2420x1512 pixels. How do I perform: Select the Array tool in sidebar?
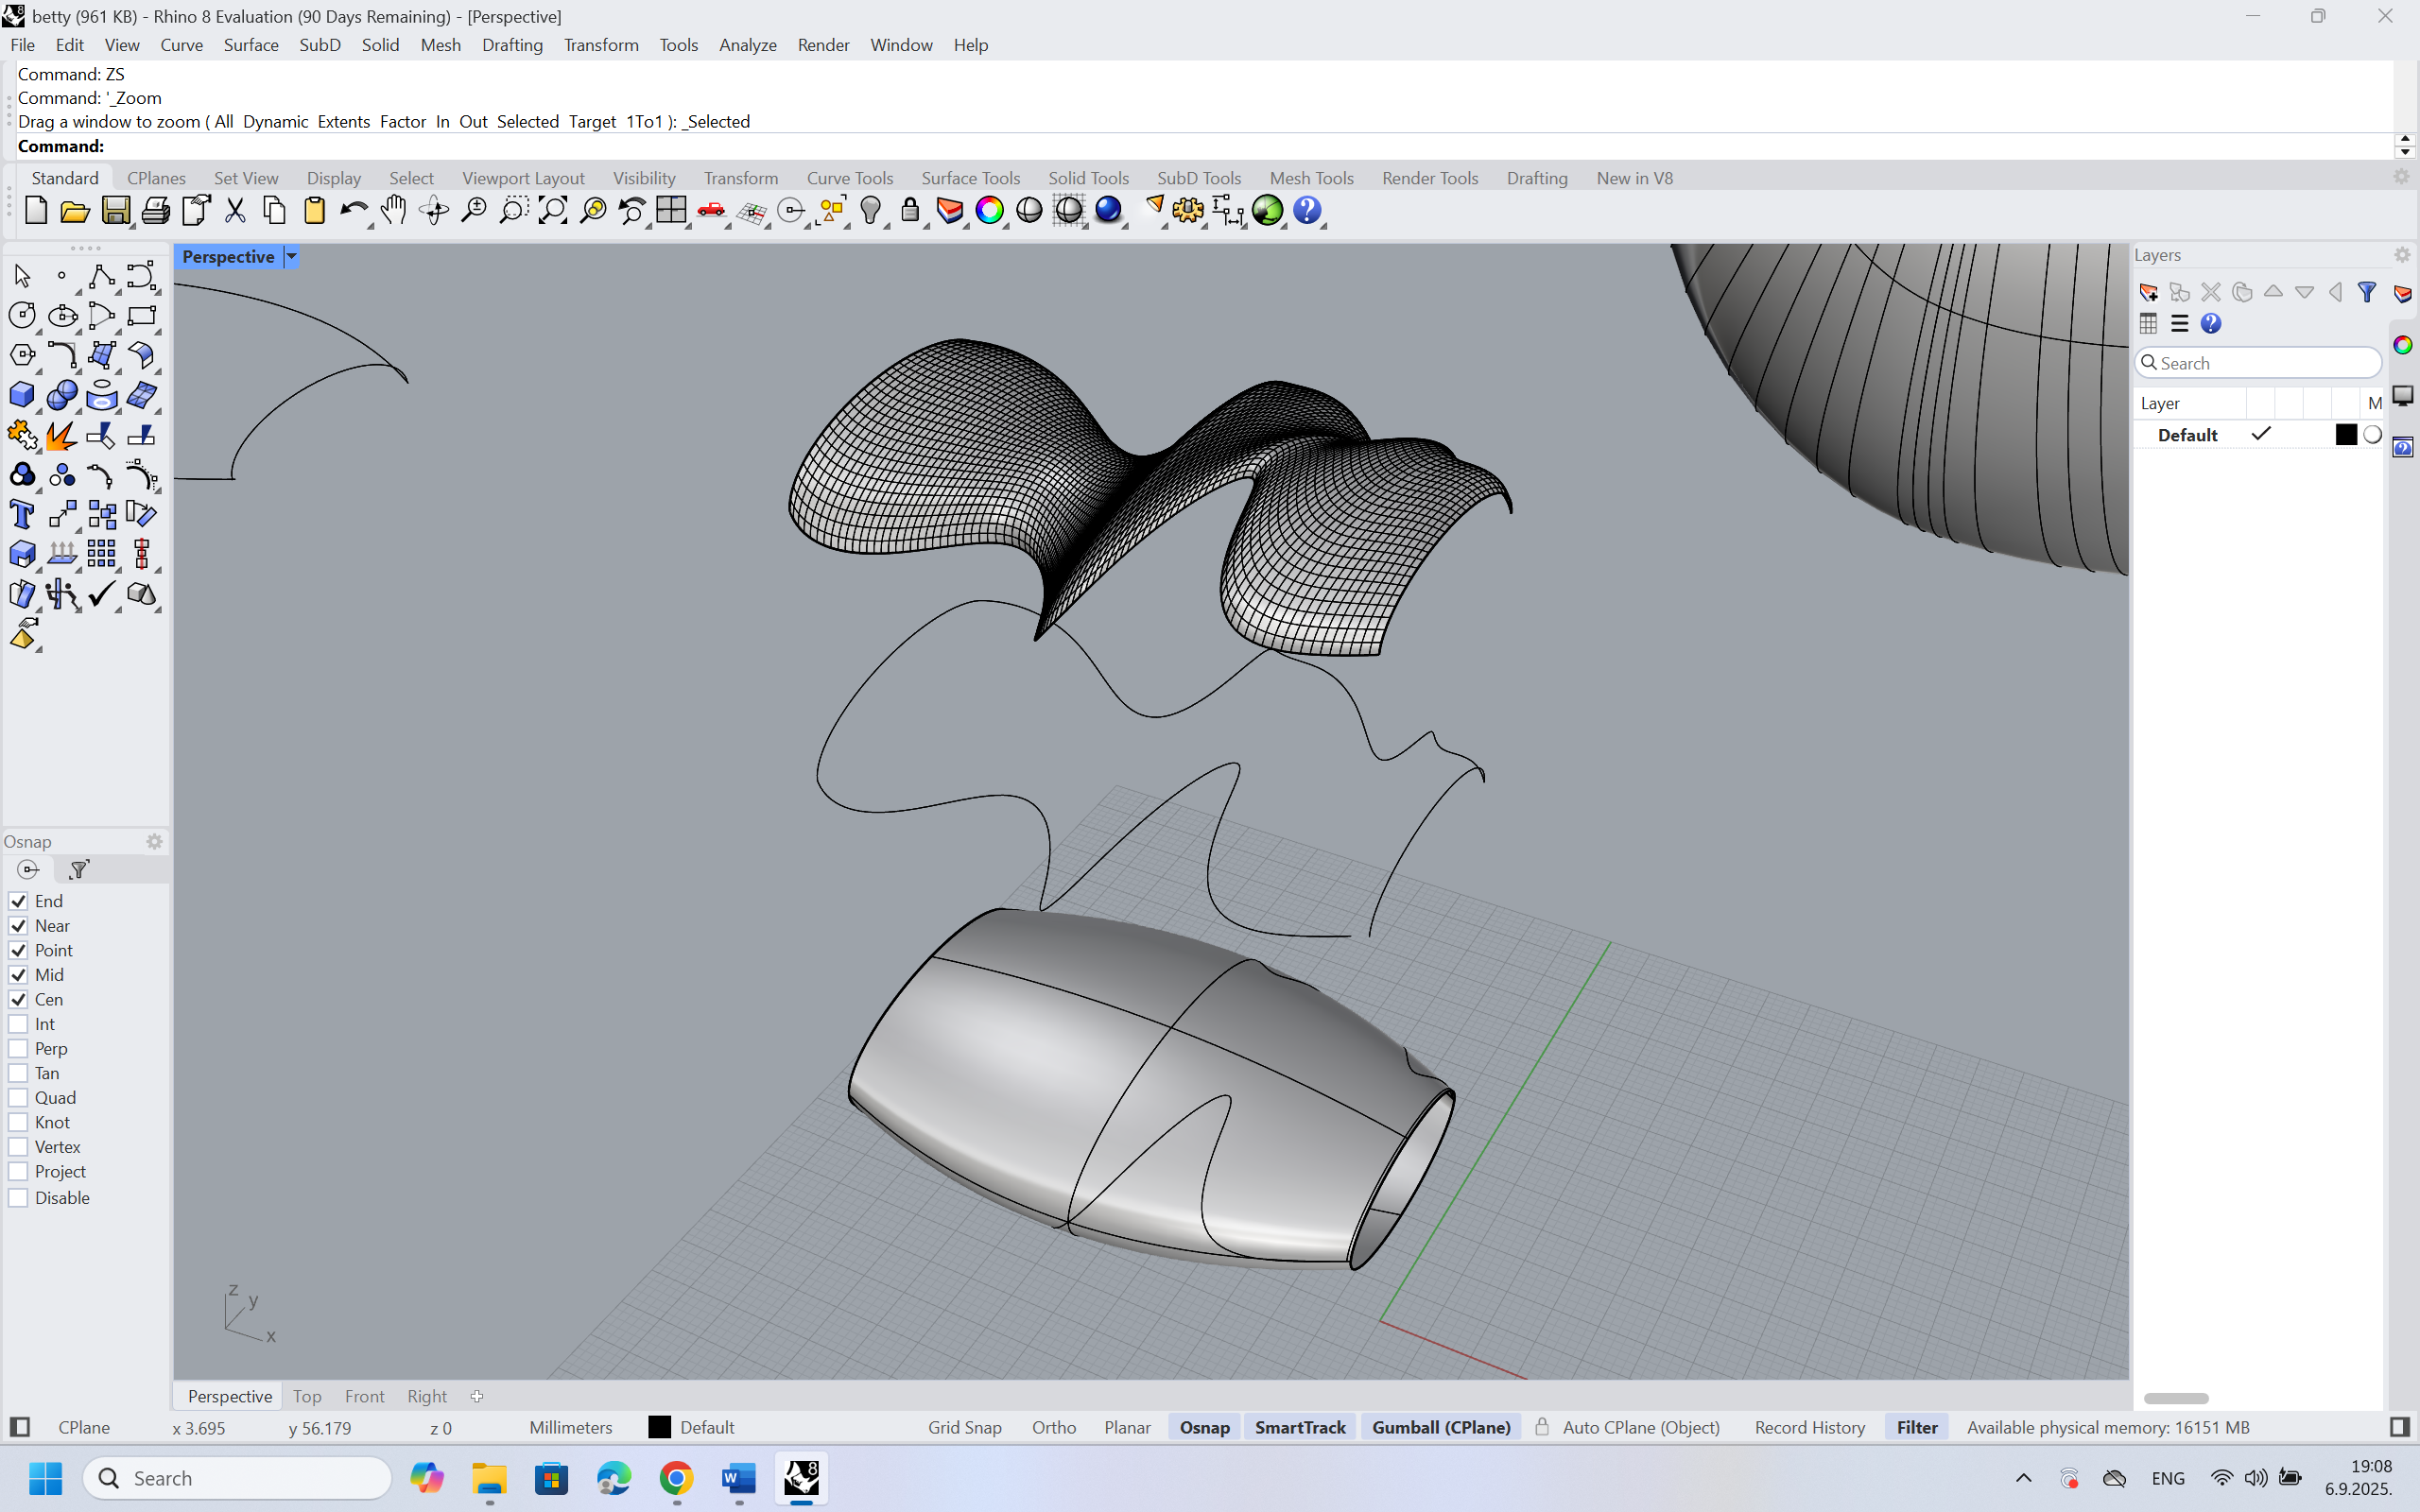[101, 554]
